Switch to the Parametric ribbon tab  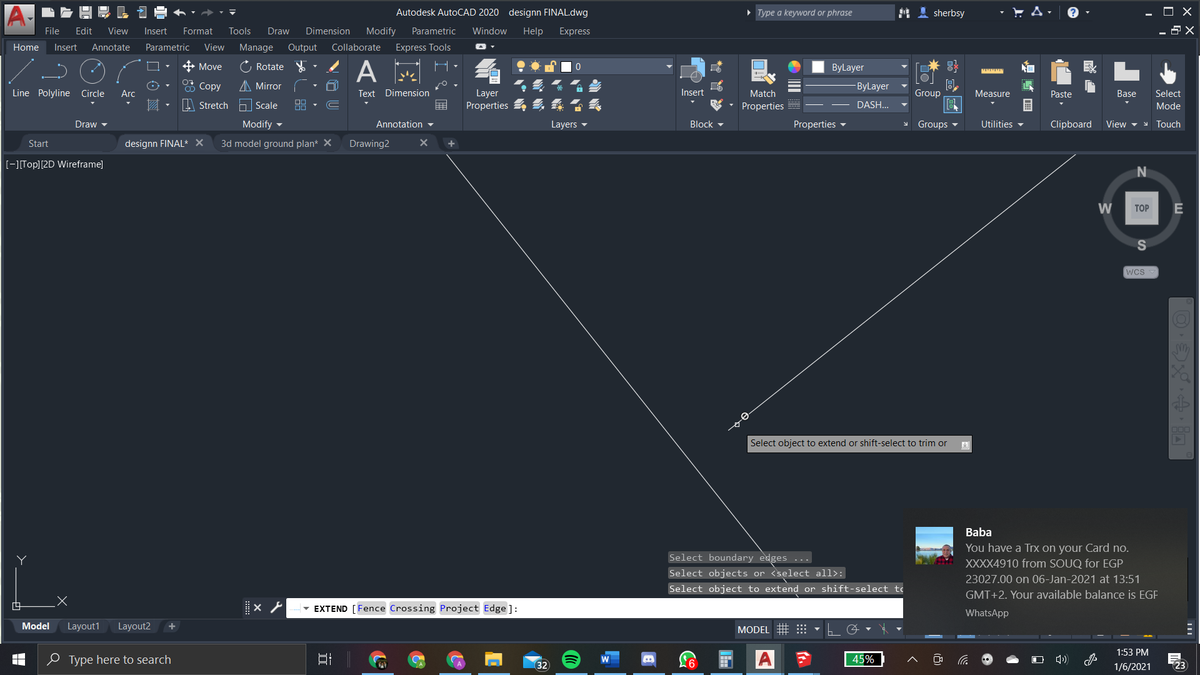point(167,47)
